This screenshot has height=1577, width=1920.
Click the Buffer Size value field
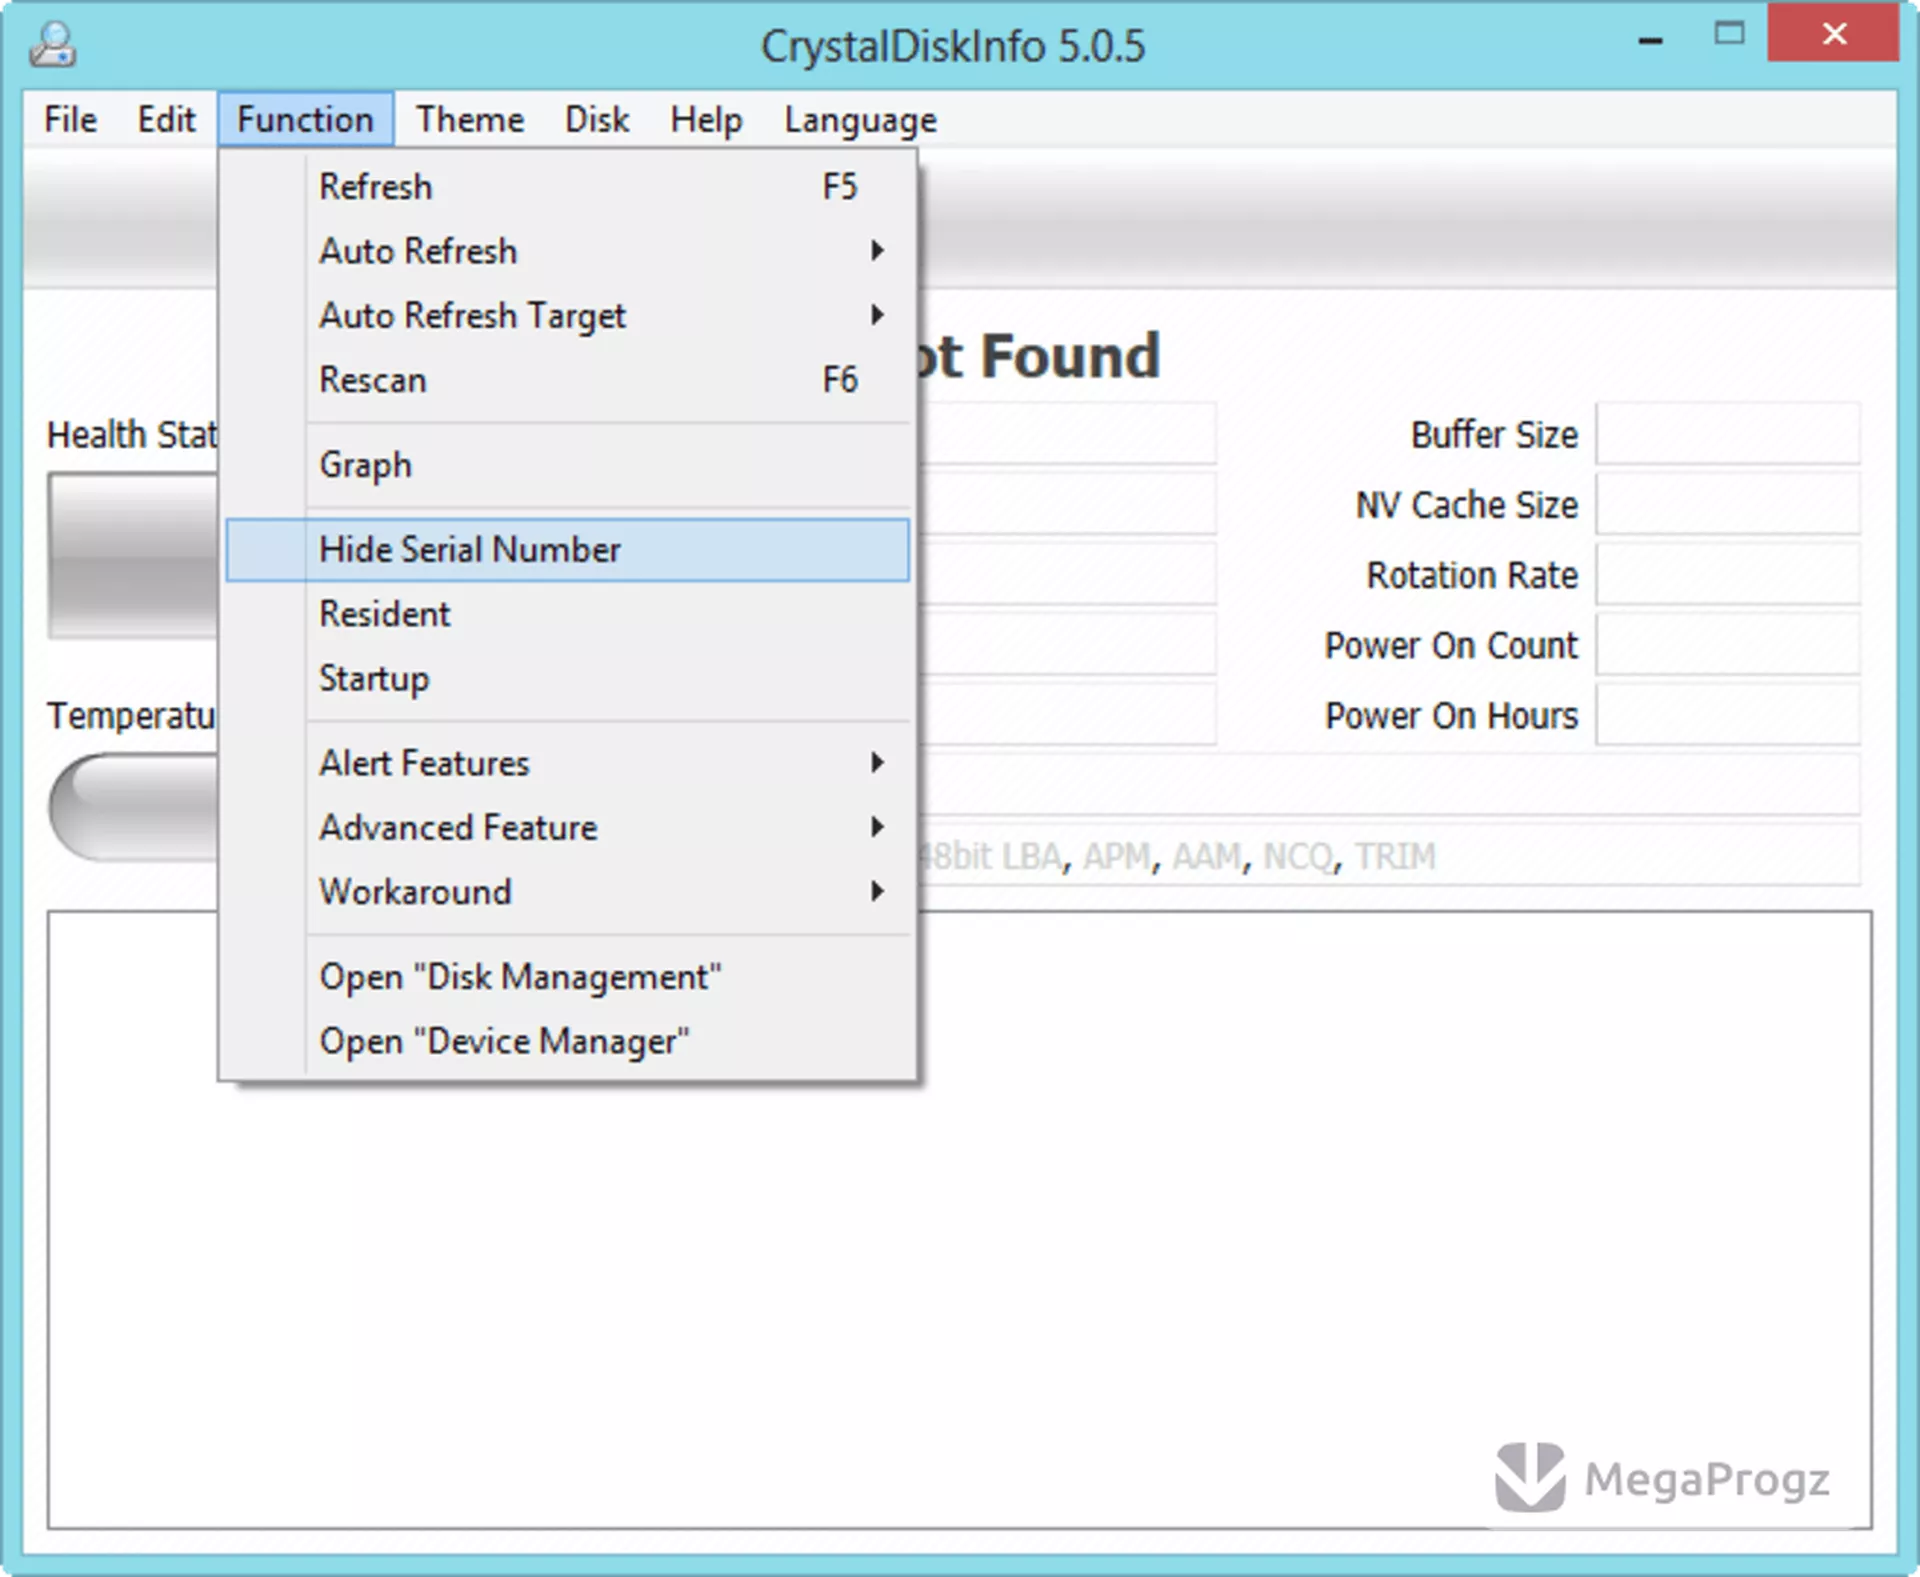click(x=1727, y=434)
